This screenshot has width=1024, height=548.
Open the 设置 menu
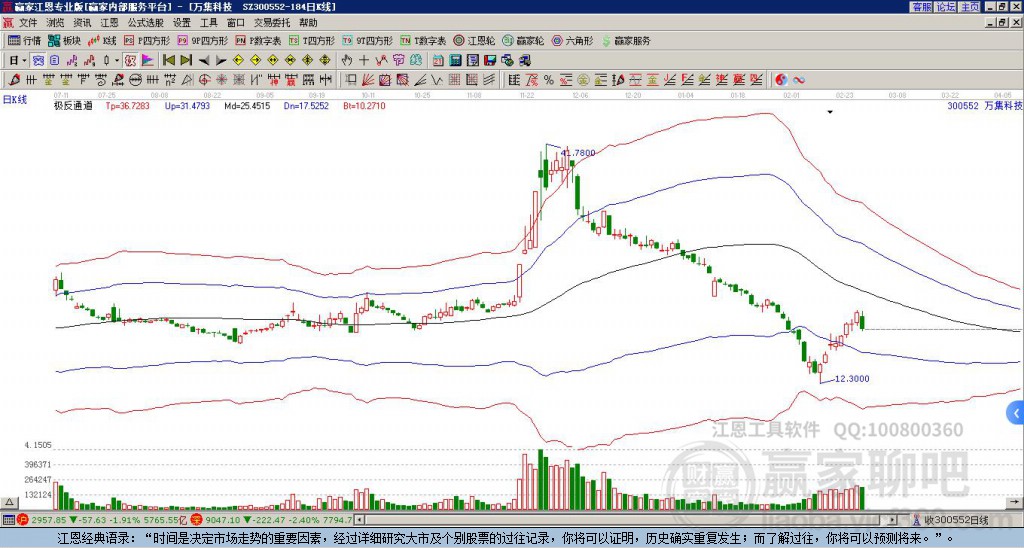click(x=182, y=23)
